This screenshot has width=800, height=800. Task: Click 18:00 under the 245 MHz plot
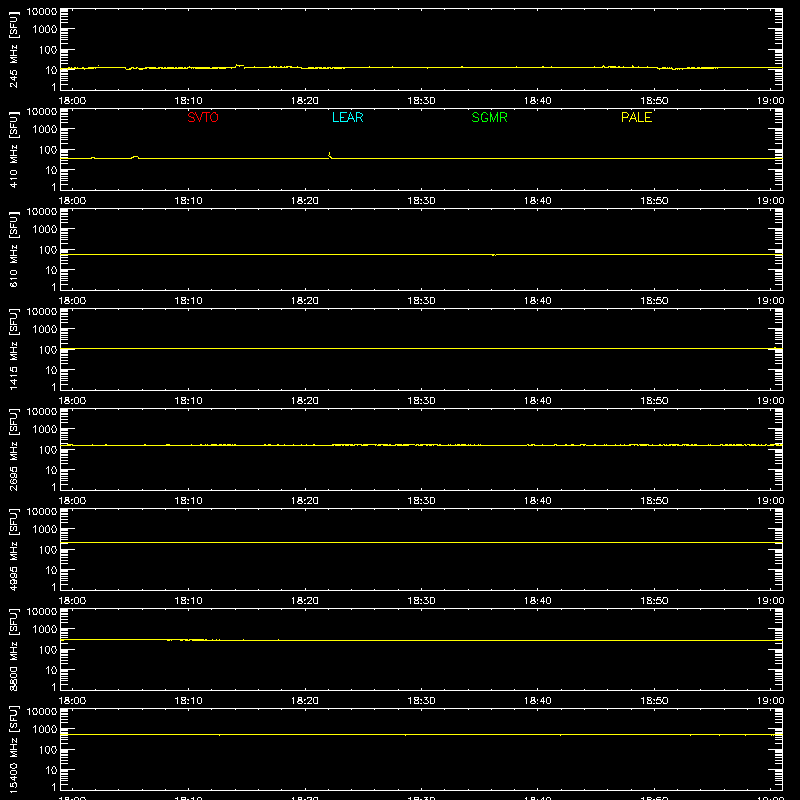(x=72, y=101)
